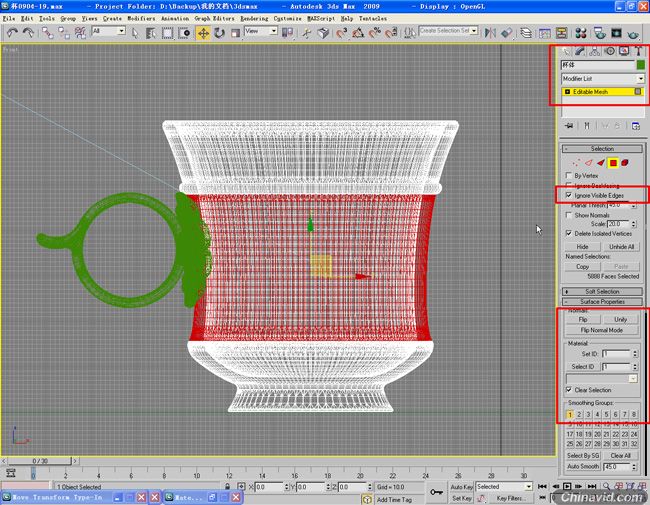Collapse the Surface Properties rollout
The image size is (650, 505).
pyautogui.click(x=602, y=301)
